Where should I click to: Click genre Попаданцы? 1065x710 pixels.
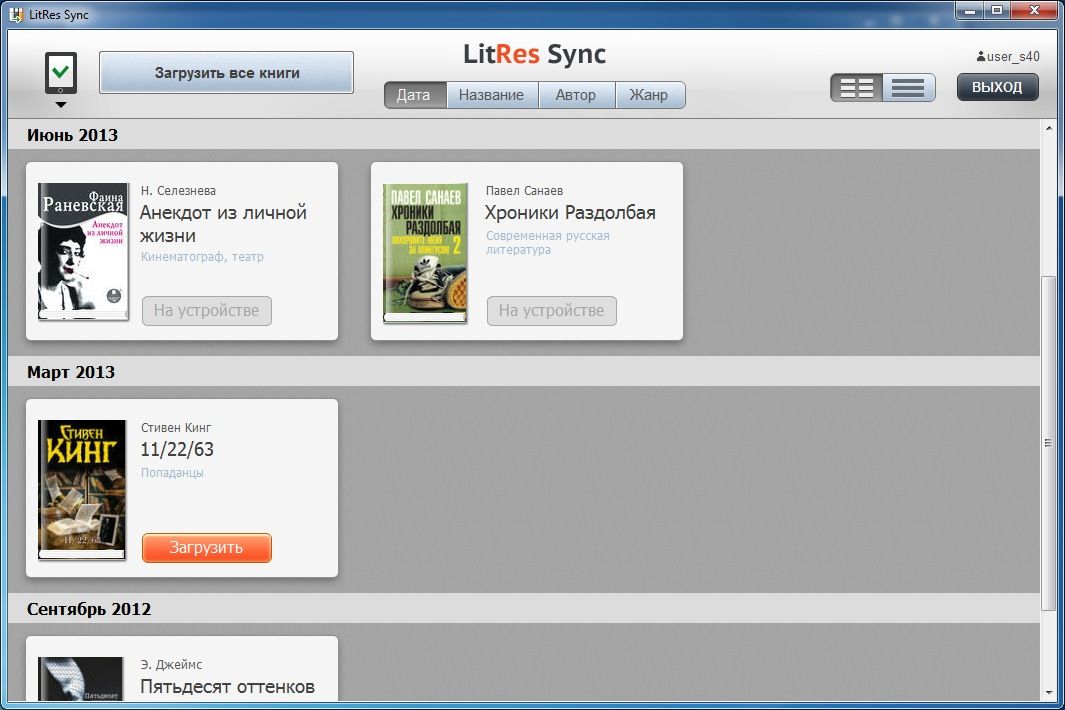coord(172,473)
